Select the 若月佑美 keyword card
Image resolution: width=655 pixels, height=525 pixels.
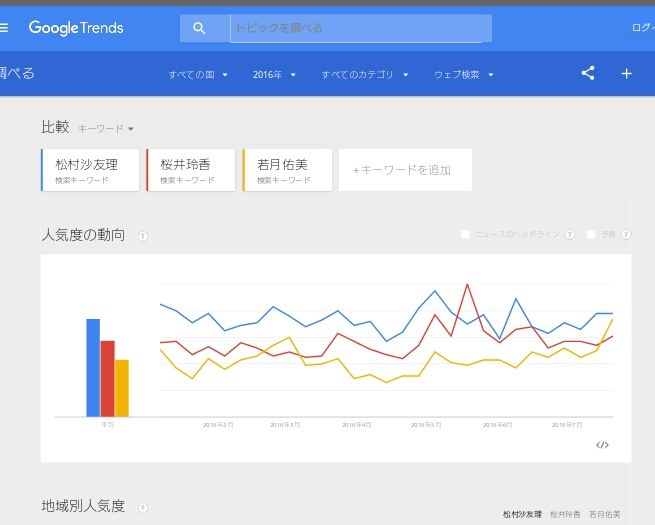(x=287, y=170)
